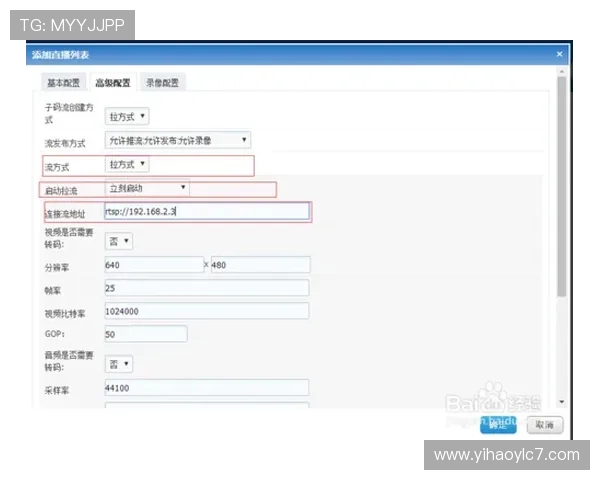Click the GOP field showing 50
This screenshot has width=600, height=480.
pyautogui.click(x=145, y=335)
